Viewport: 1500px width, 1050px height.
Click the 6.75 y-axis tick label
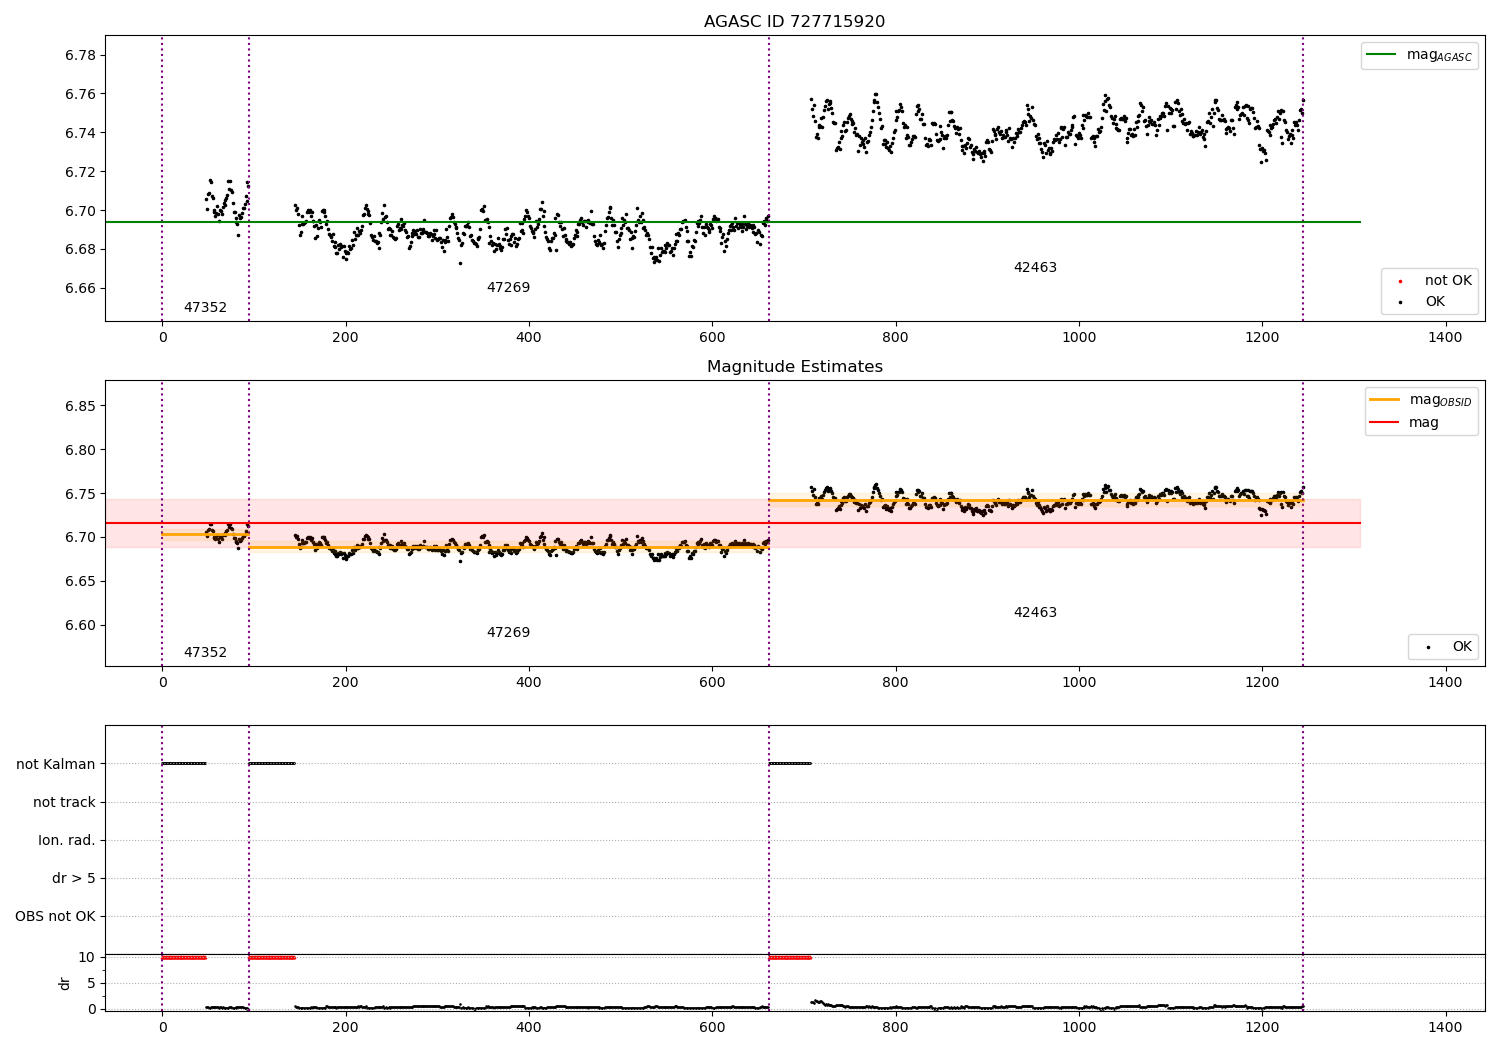tap(81, 494)
